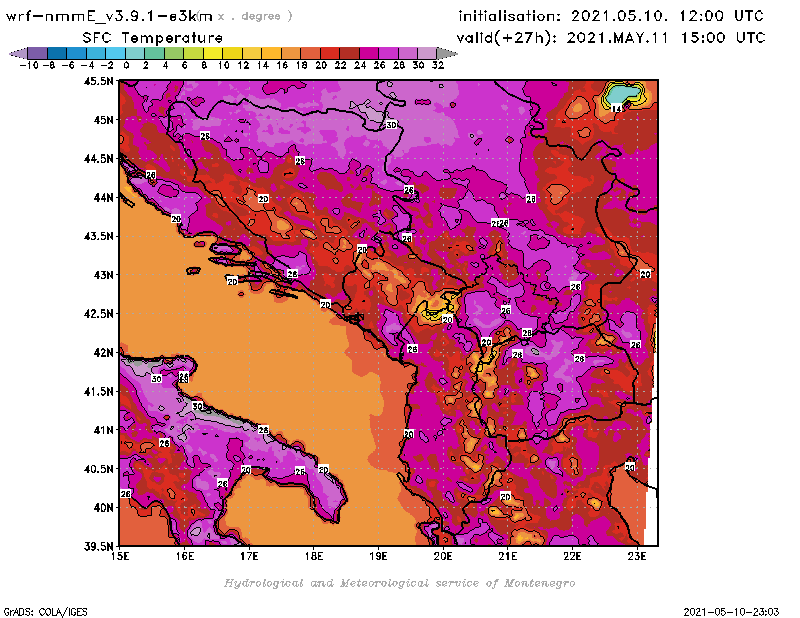Click the Hydrological and Meteorological service of Montenegro caption
The height and width of the screenshot is (618, 800).
(399, 583)
